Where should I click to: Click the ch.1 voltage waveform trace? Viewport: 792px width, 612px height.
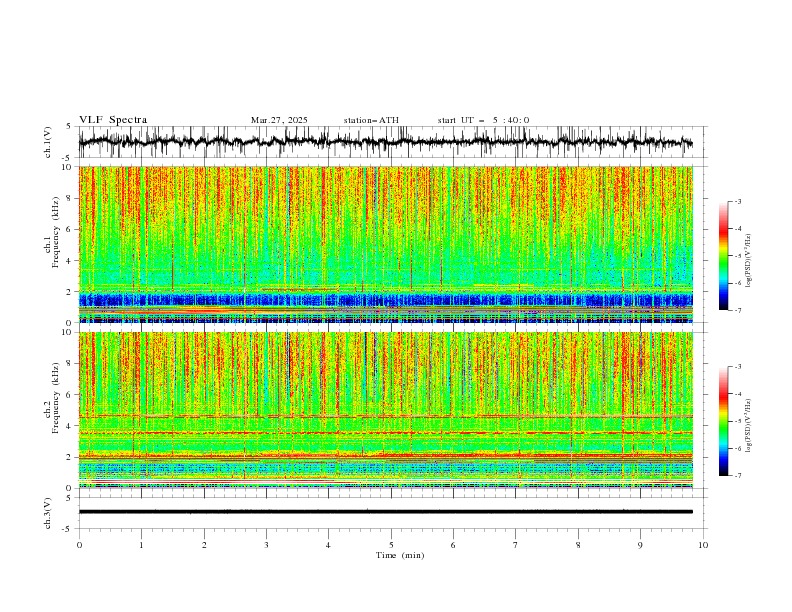click(x=385, y=142)
